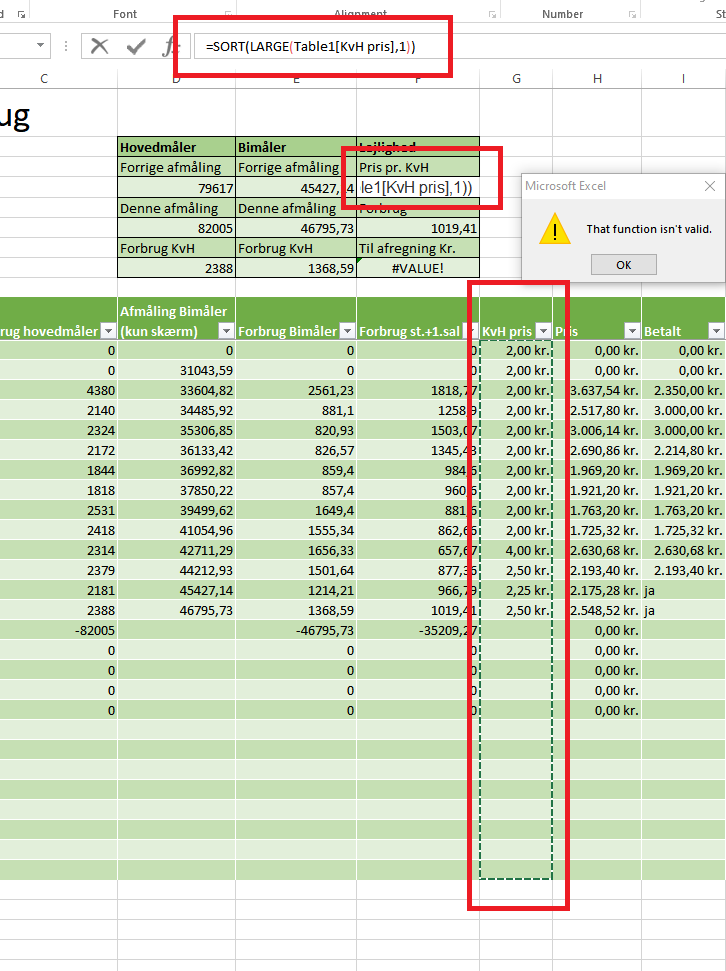726x971 pixels.
Task: Select the cell with 1649,4
Action: tap(296, 510)
